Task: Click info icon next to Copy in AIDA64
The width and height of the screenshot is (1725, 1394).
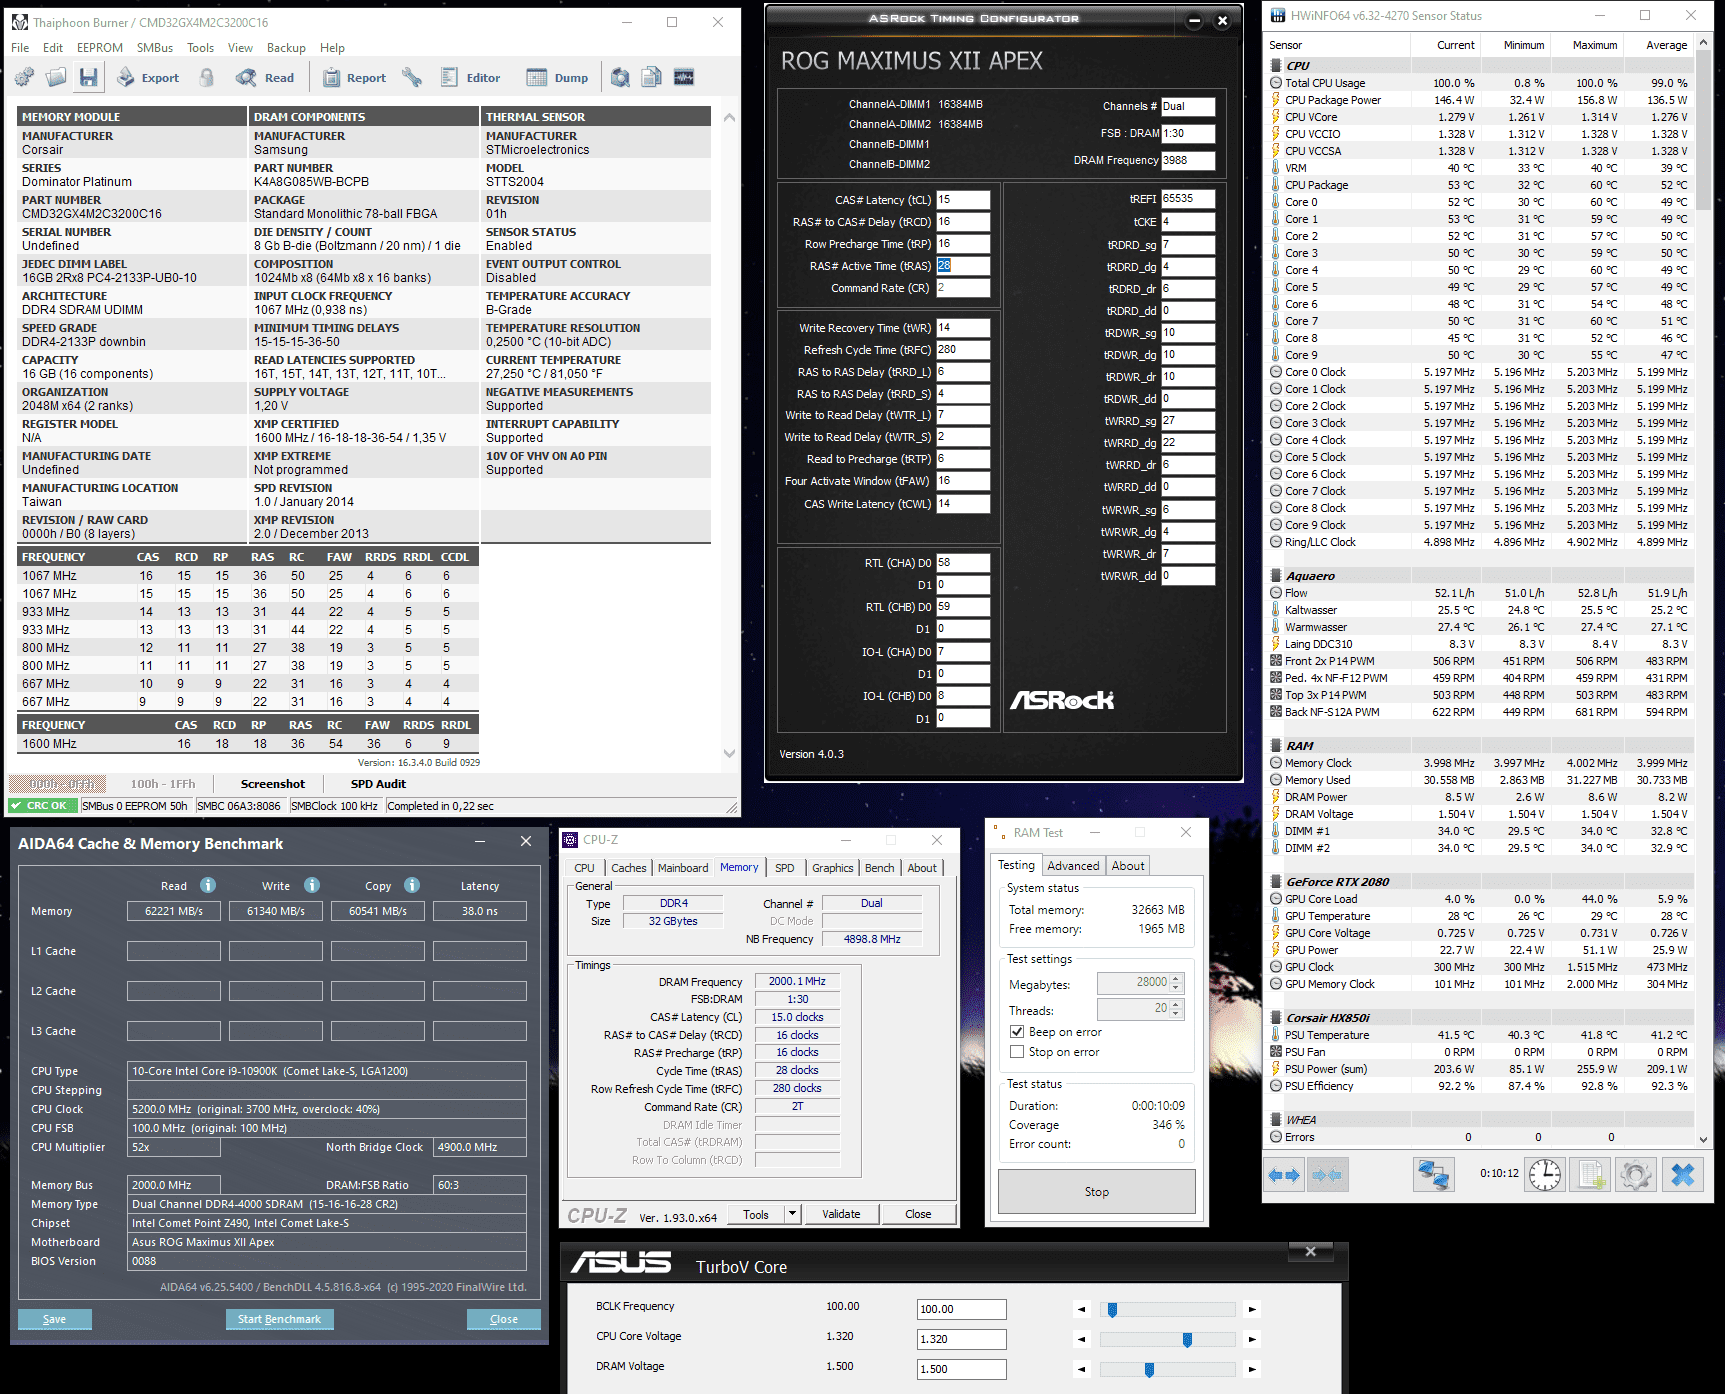Action: tap(412, 885)
